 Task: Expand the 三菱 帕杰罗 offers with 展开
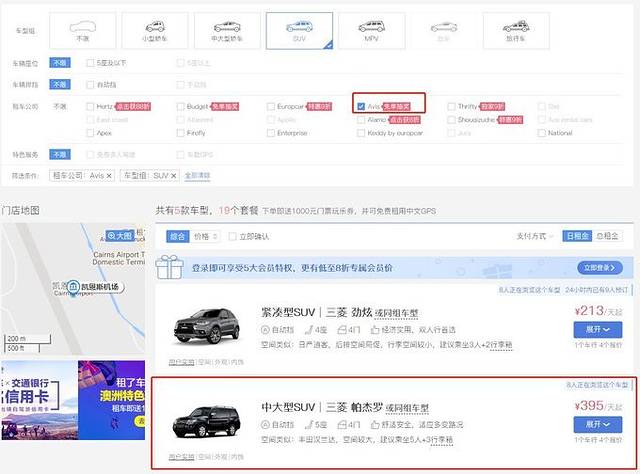pyautogui.click(x=598, y=425)
